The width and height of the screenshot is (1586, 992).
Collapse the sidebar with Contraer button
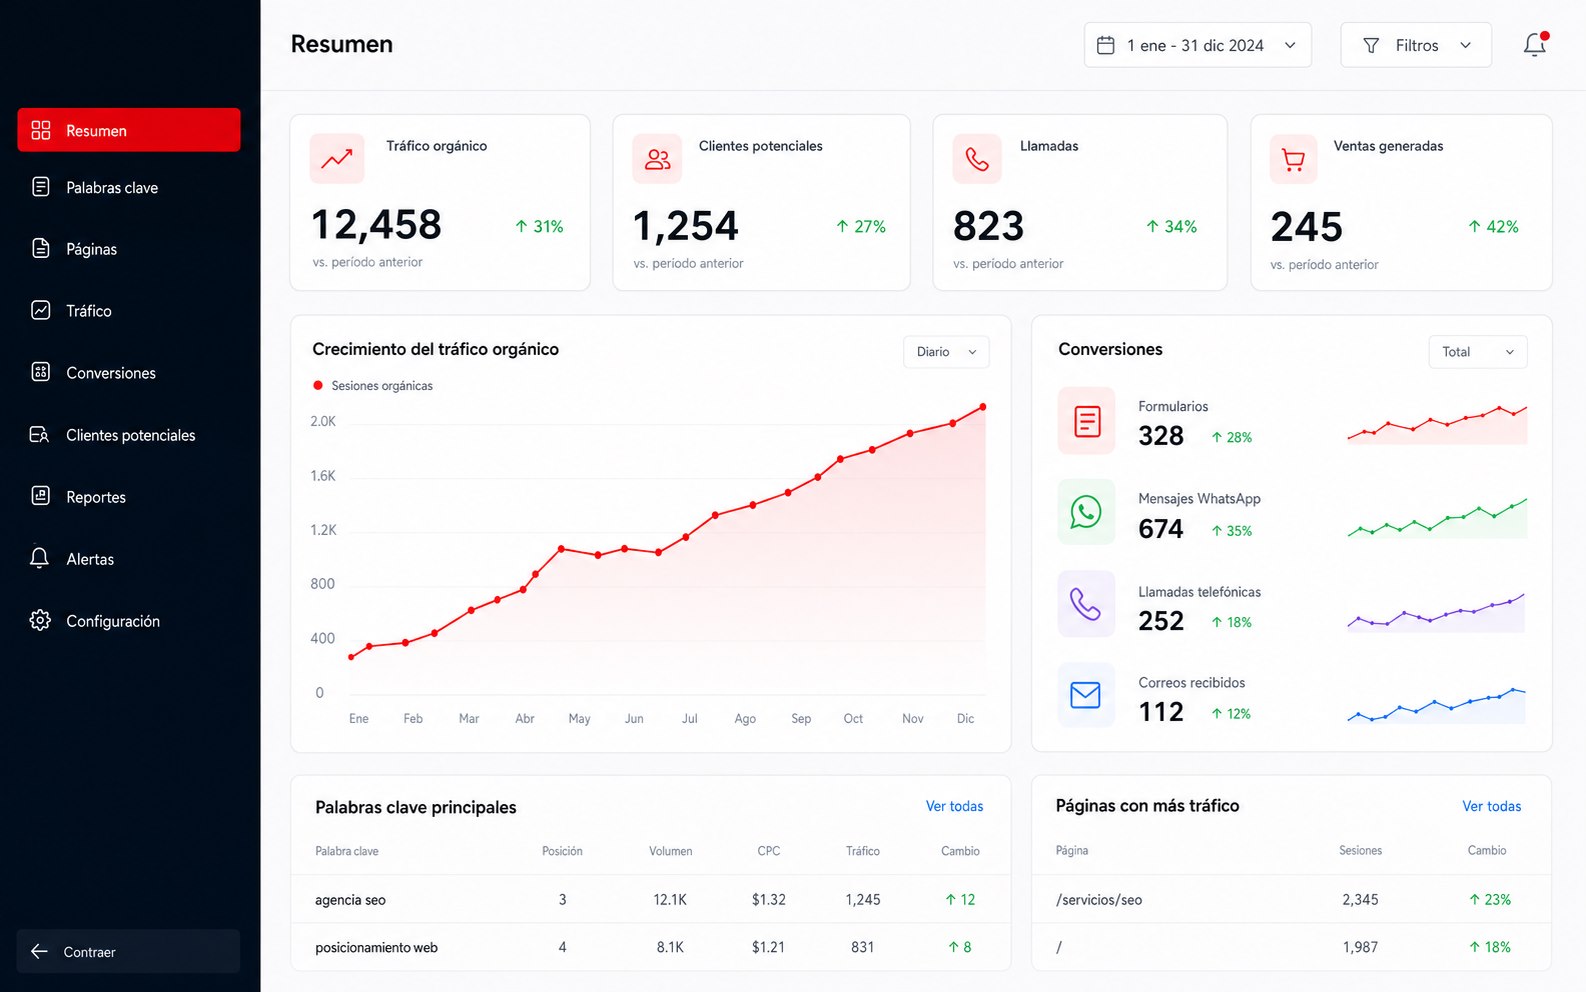click(128, 951)
